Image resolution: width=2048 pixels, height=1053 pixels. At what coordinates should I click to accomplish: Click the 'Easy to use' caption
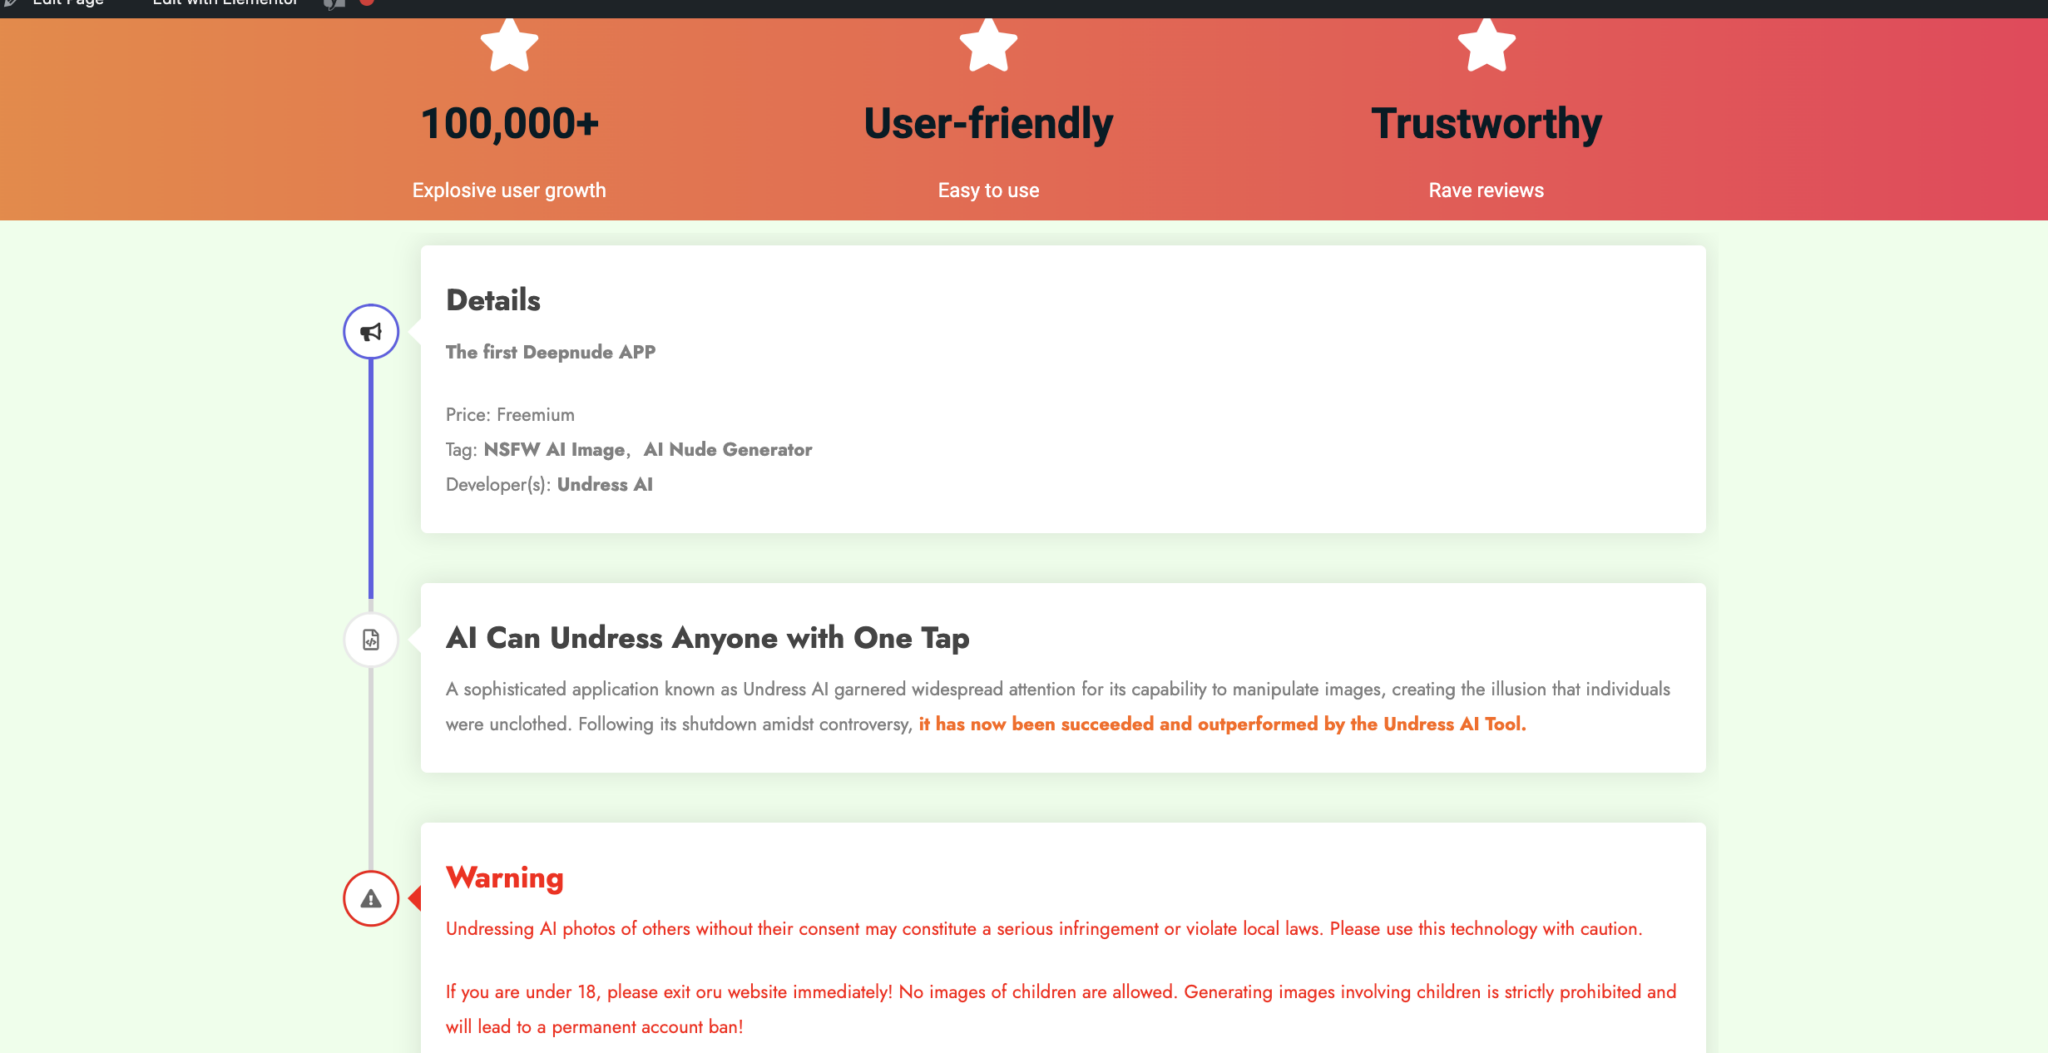(x=988, y=190)
